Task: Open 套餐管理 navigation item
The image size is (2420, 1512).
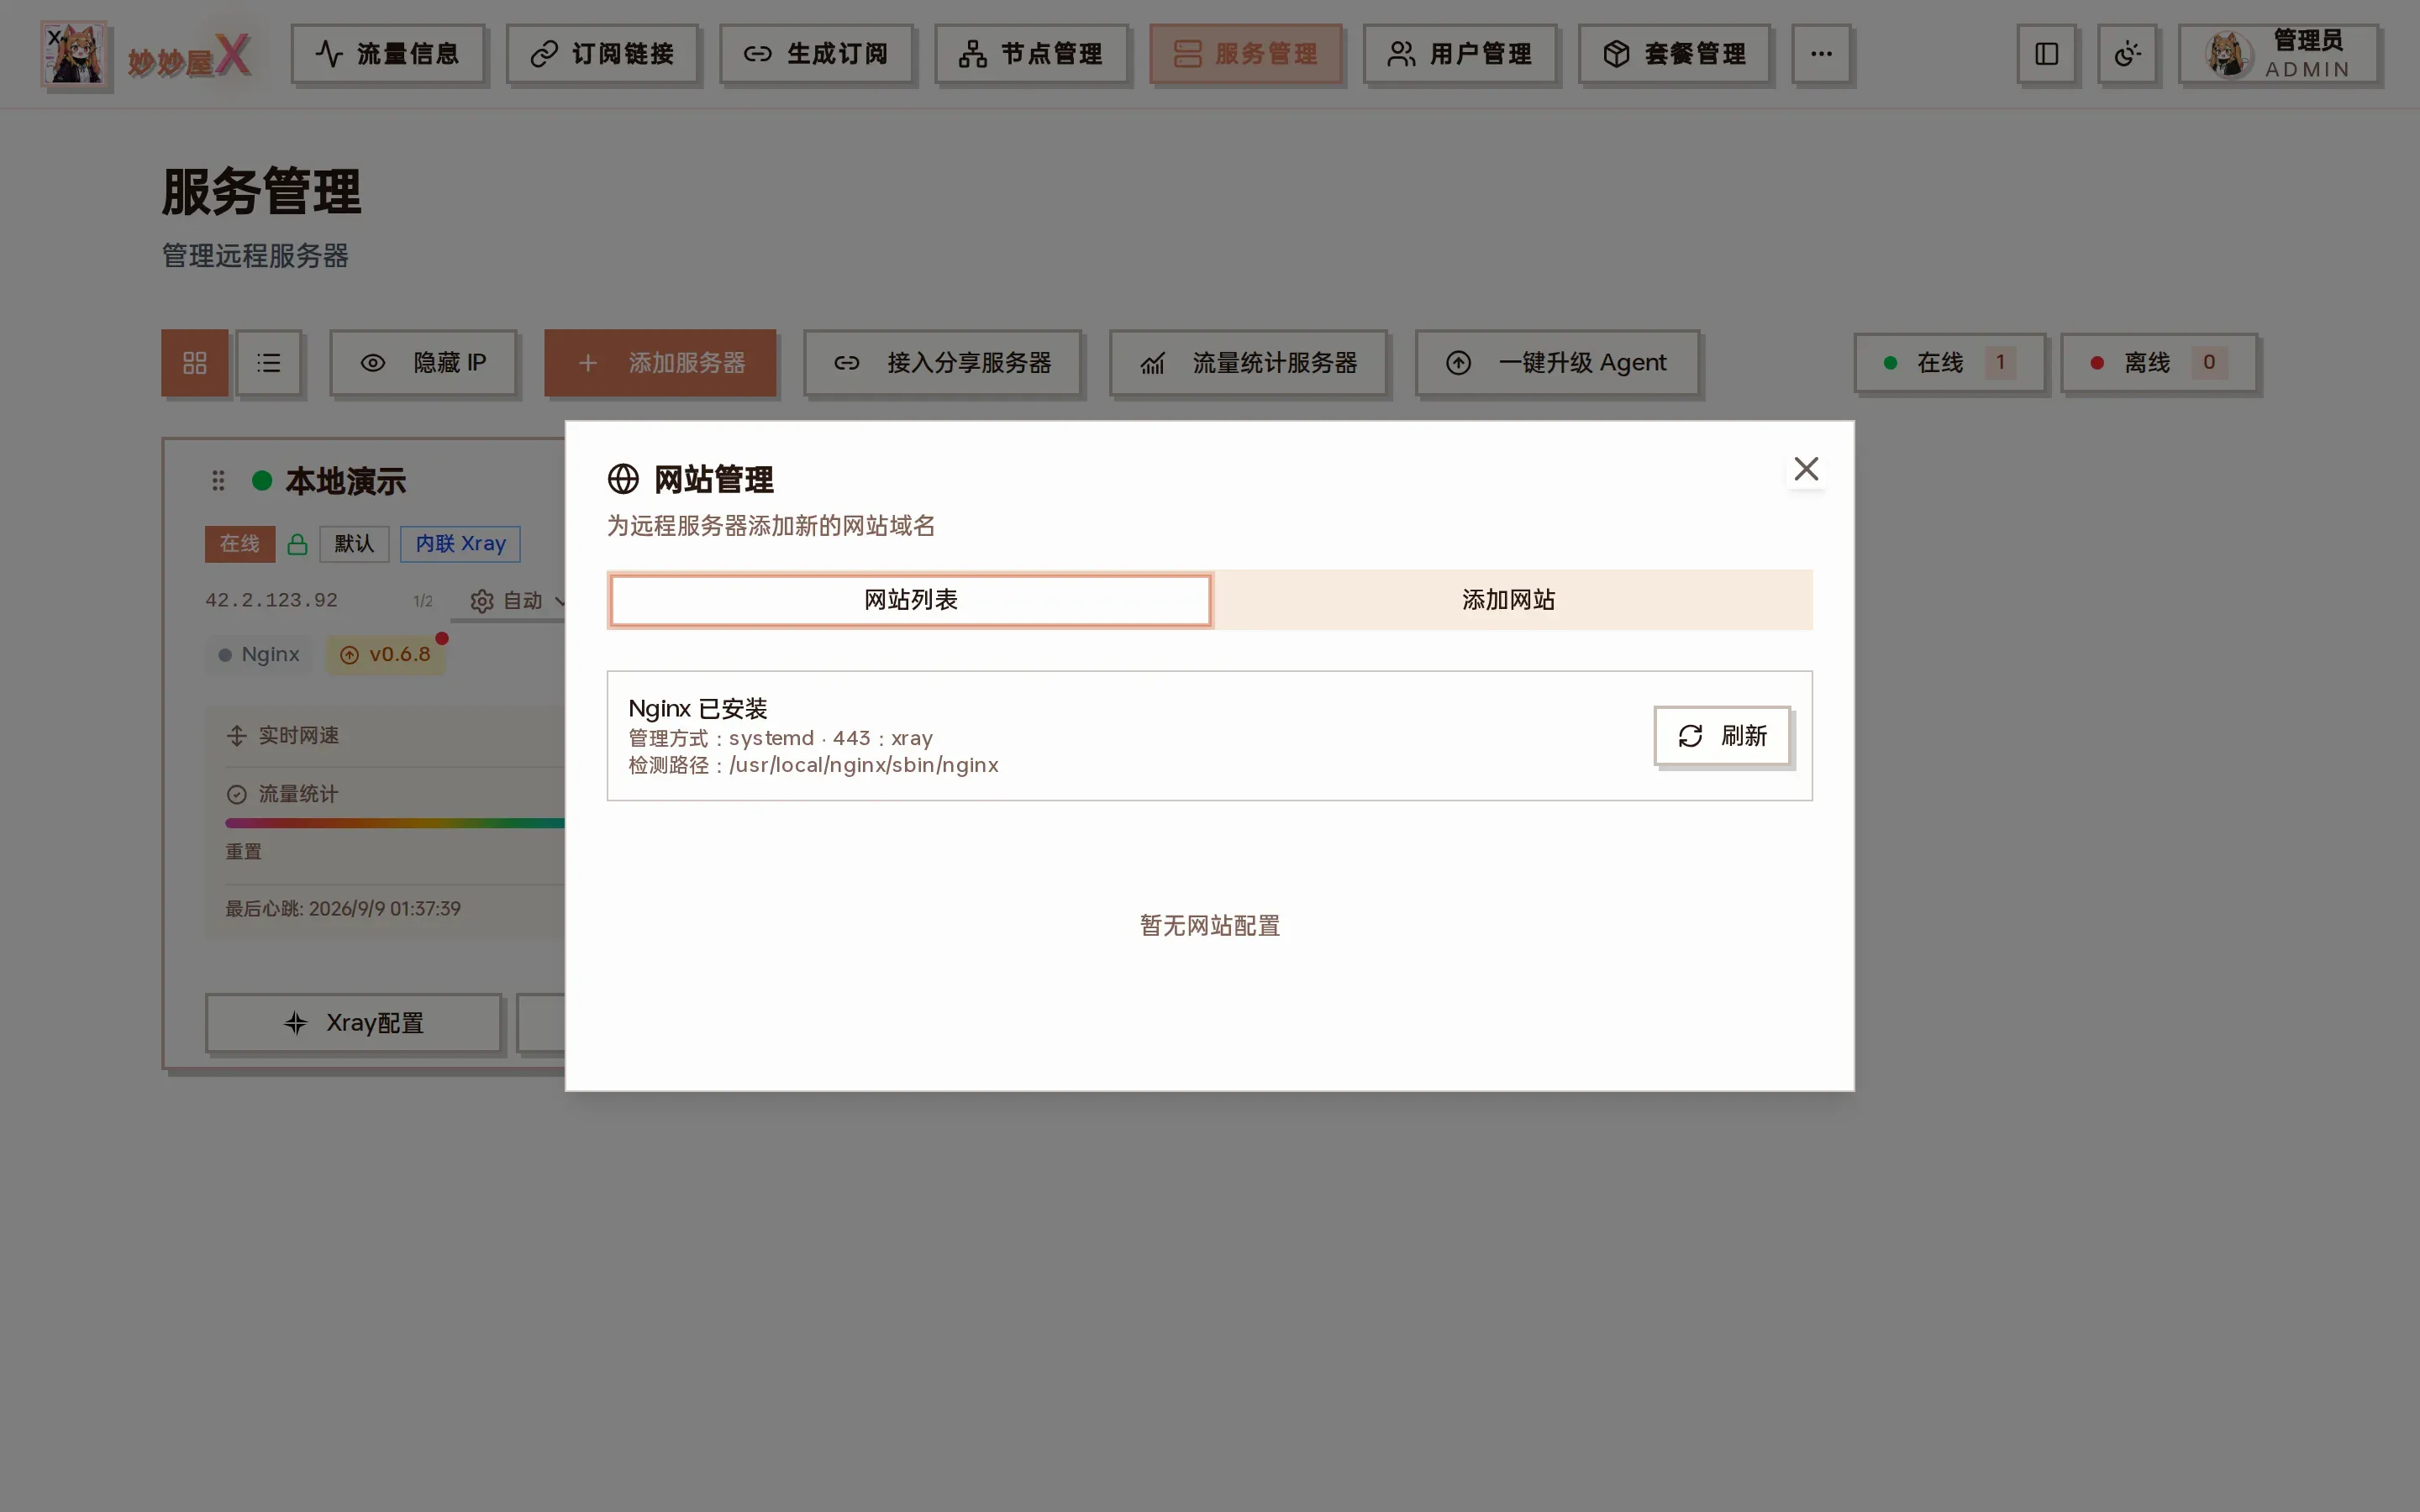Action: point(1673,54)
